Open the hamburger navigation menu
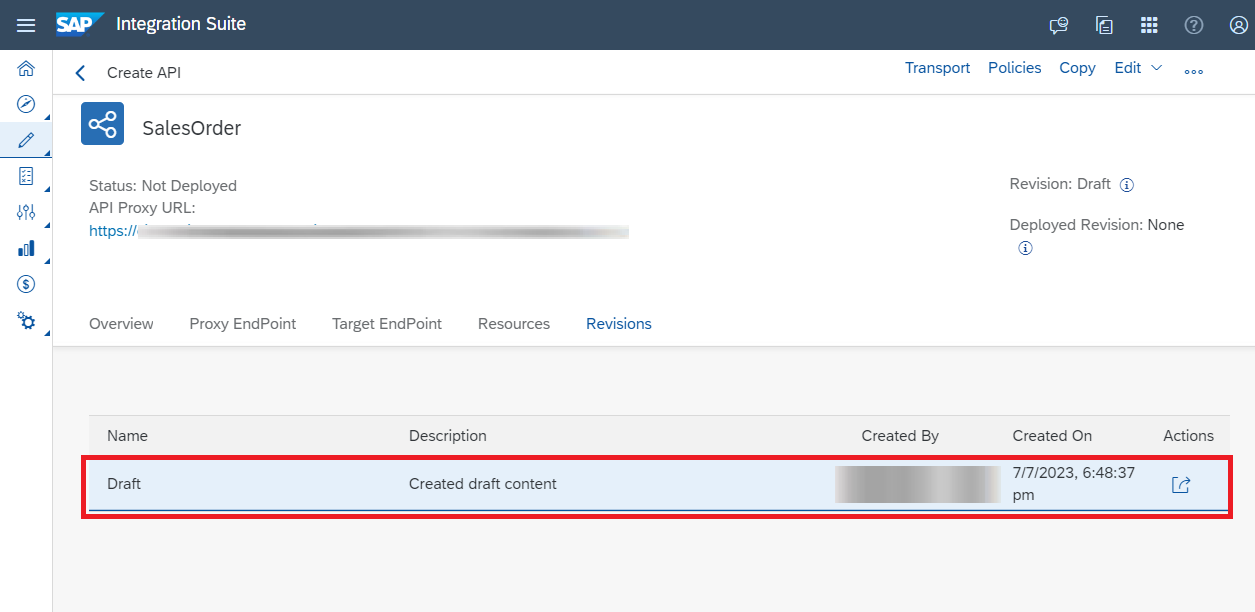This screenshot has height=612, width=1255. 26,25
